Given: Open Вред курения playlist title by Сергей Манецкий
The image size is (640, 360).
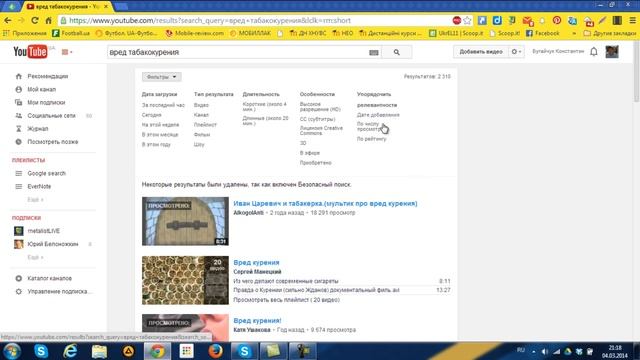Looking at the screenshot, I should [x=256, y=262].
